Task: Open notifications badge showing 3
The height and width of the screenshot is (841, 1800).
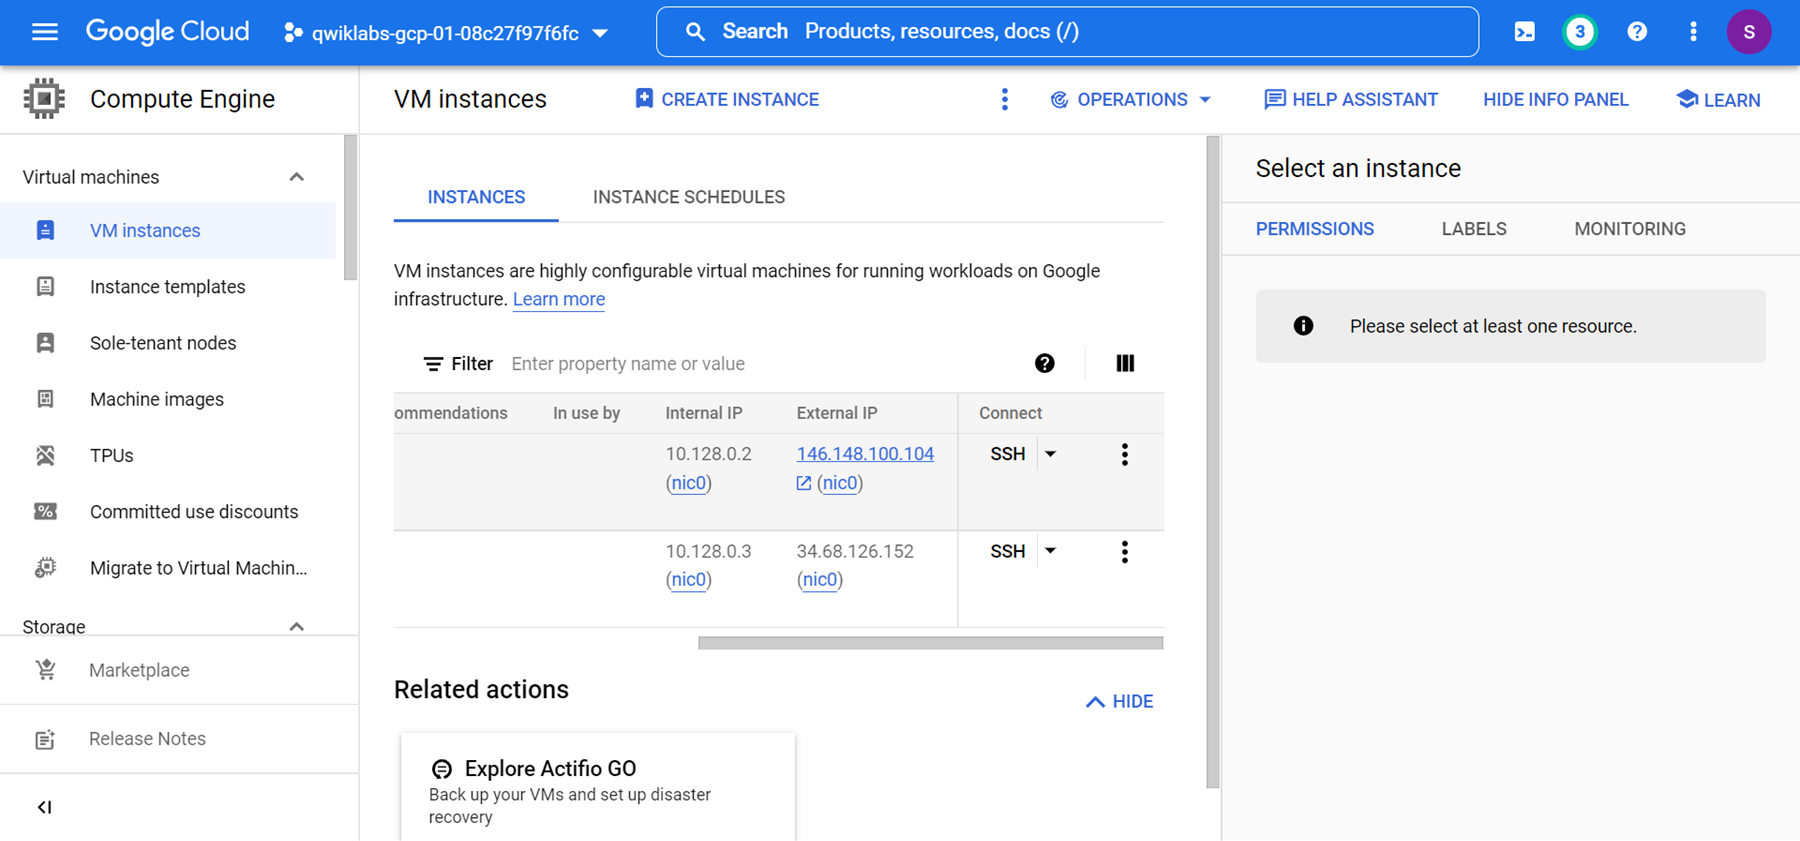Action: (x=1580, y=32)
